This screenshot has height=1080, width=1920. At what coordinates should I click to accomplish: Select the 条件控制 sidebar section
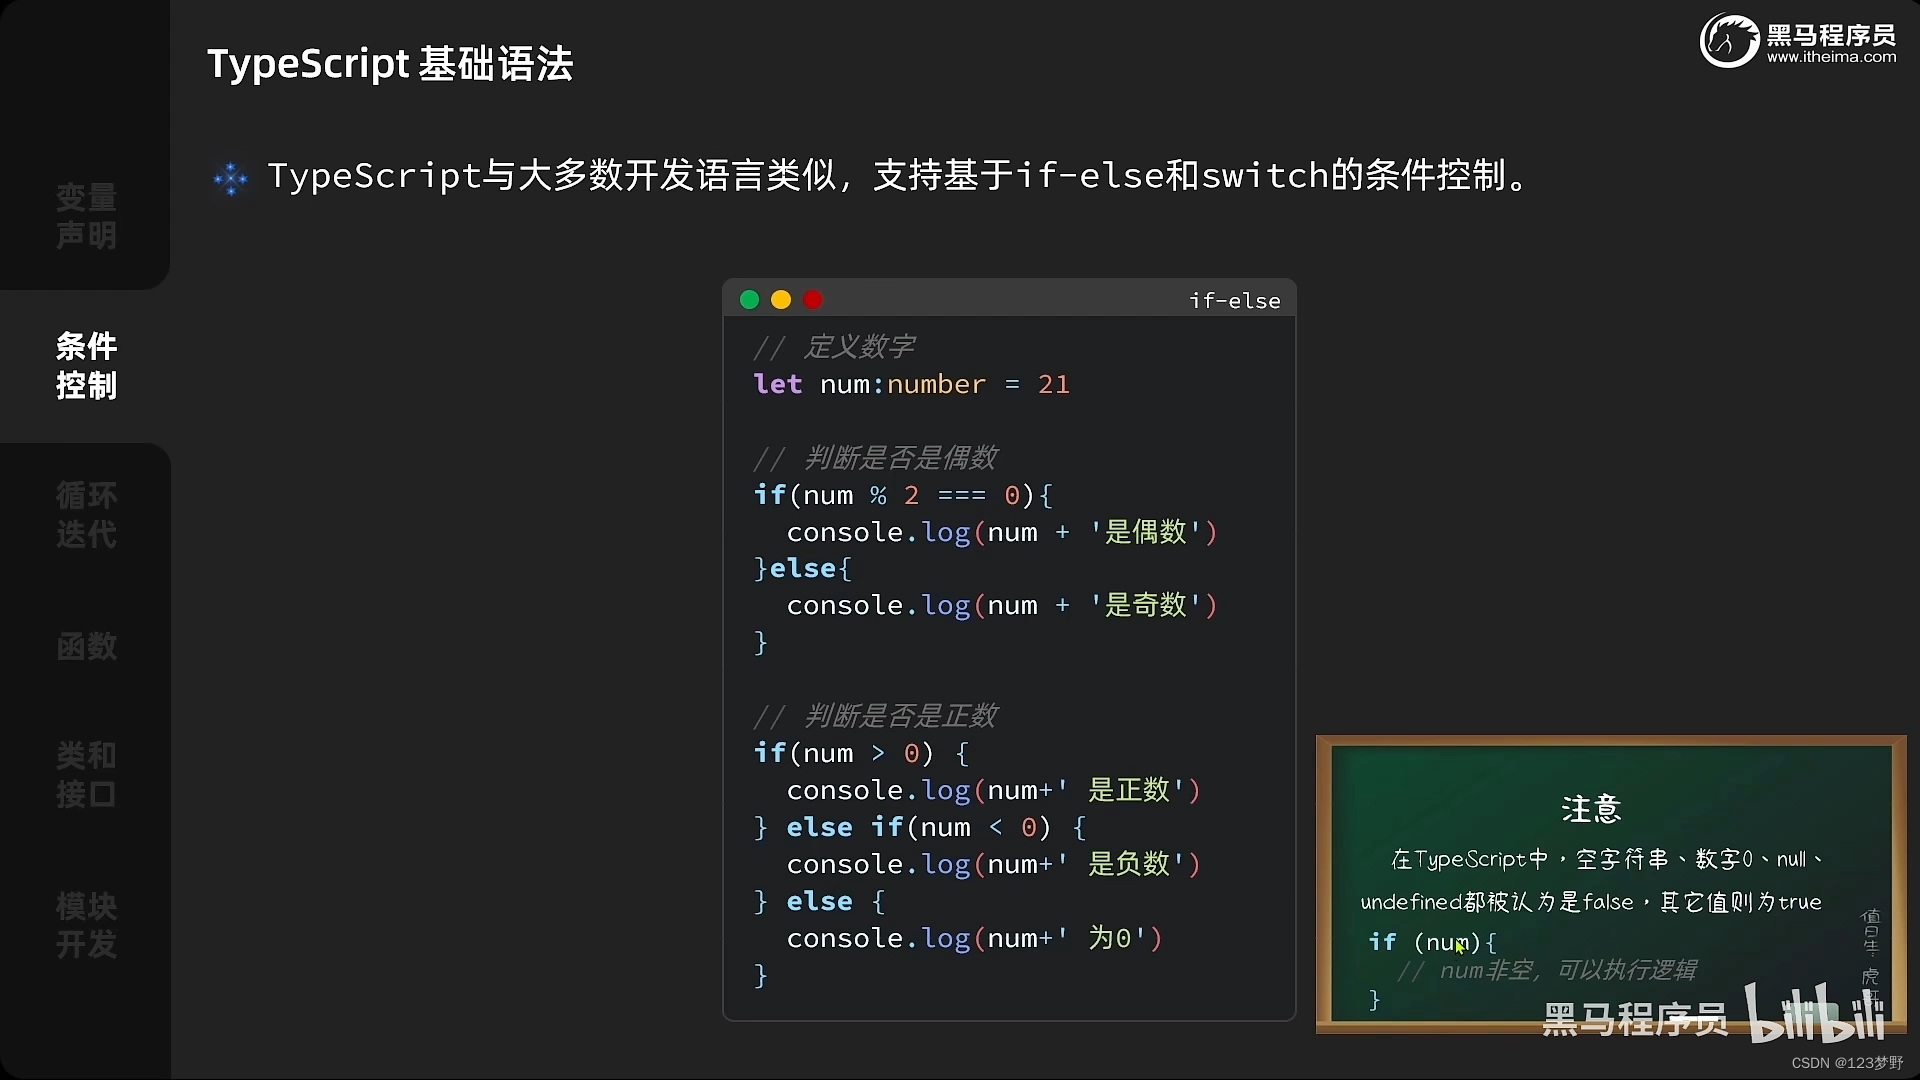coord(86,366)
